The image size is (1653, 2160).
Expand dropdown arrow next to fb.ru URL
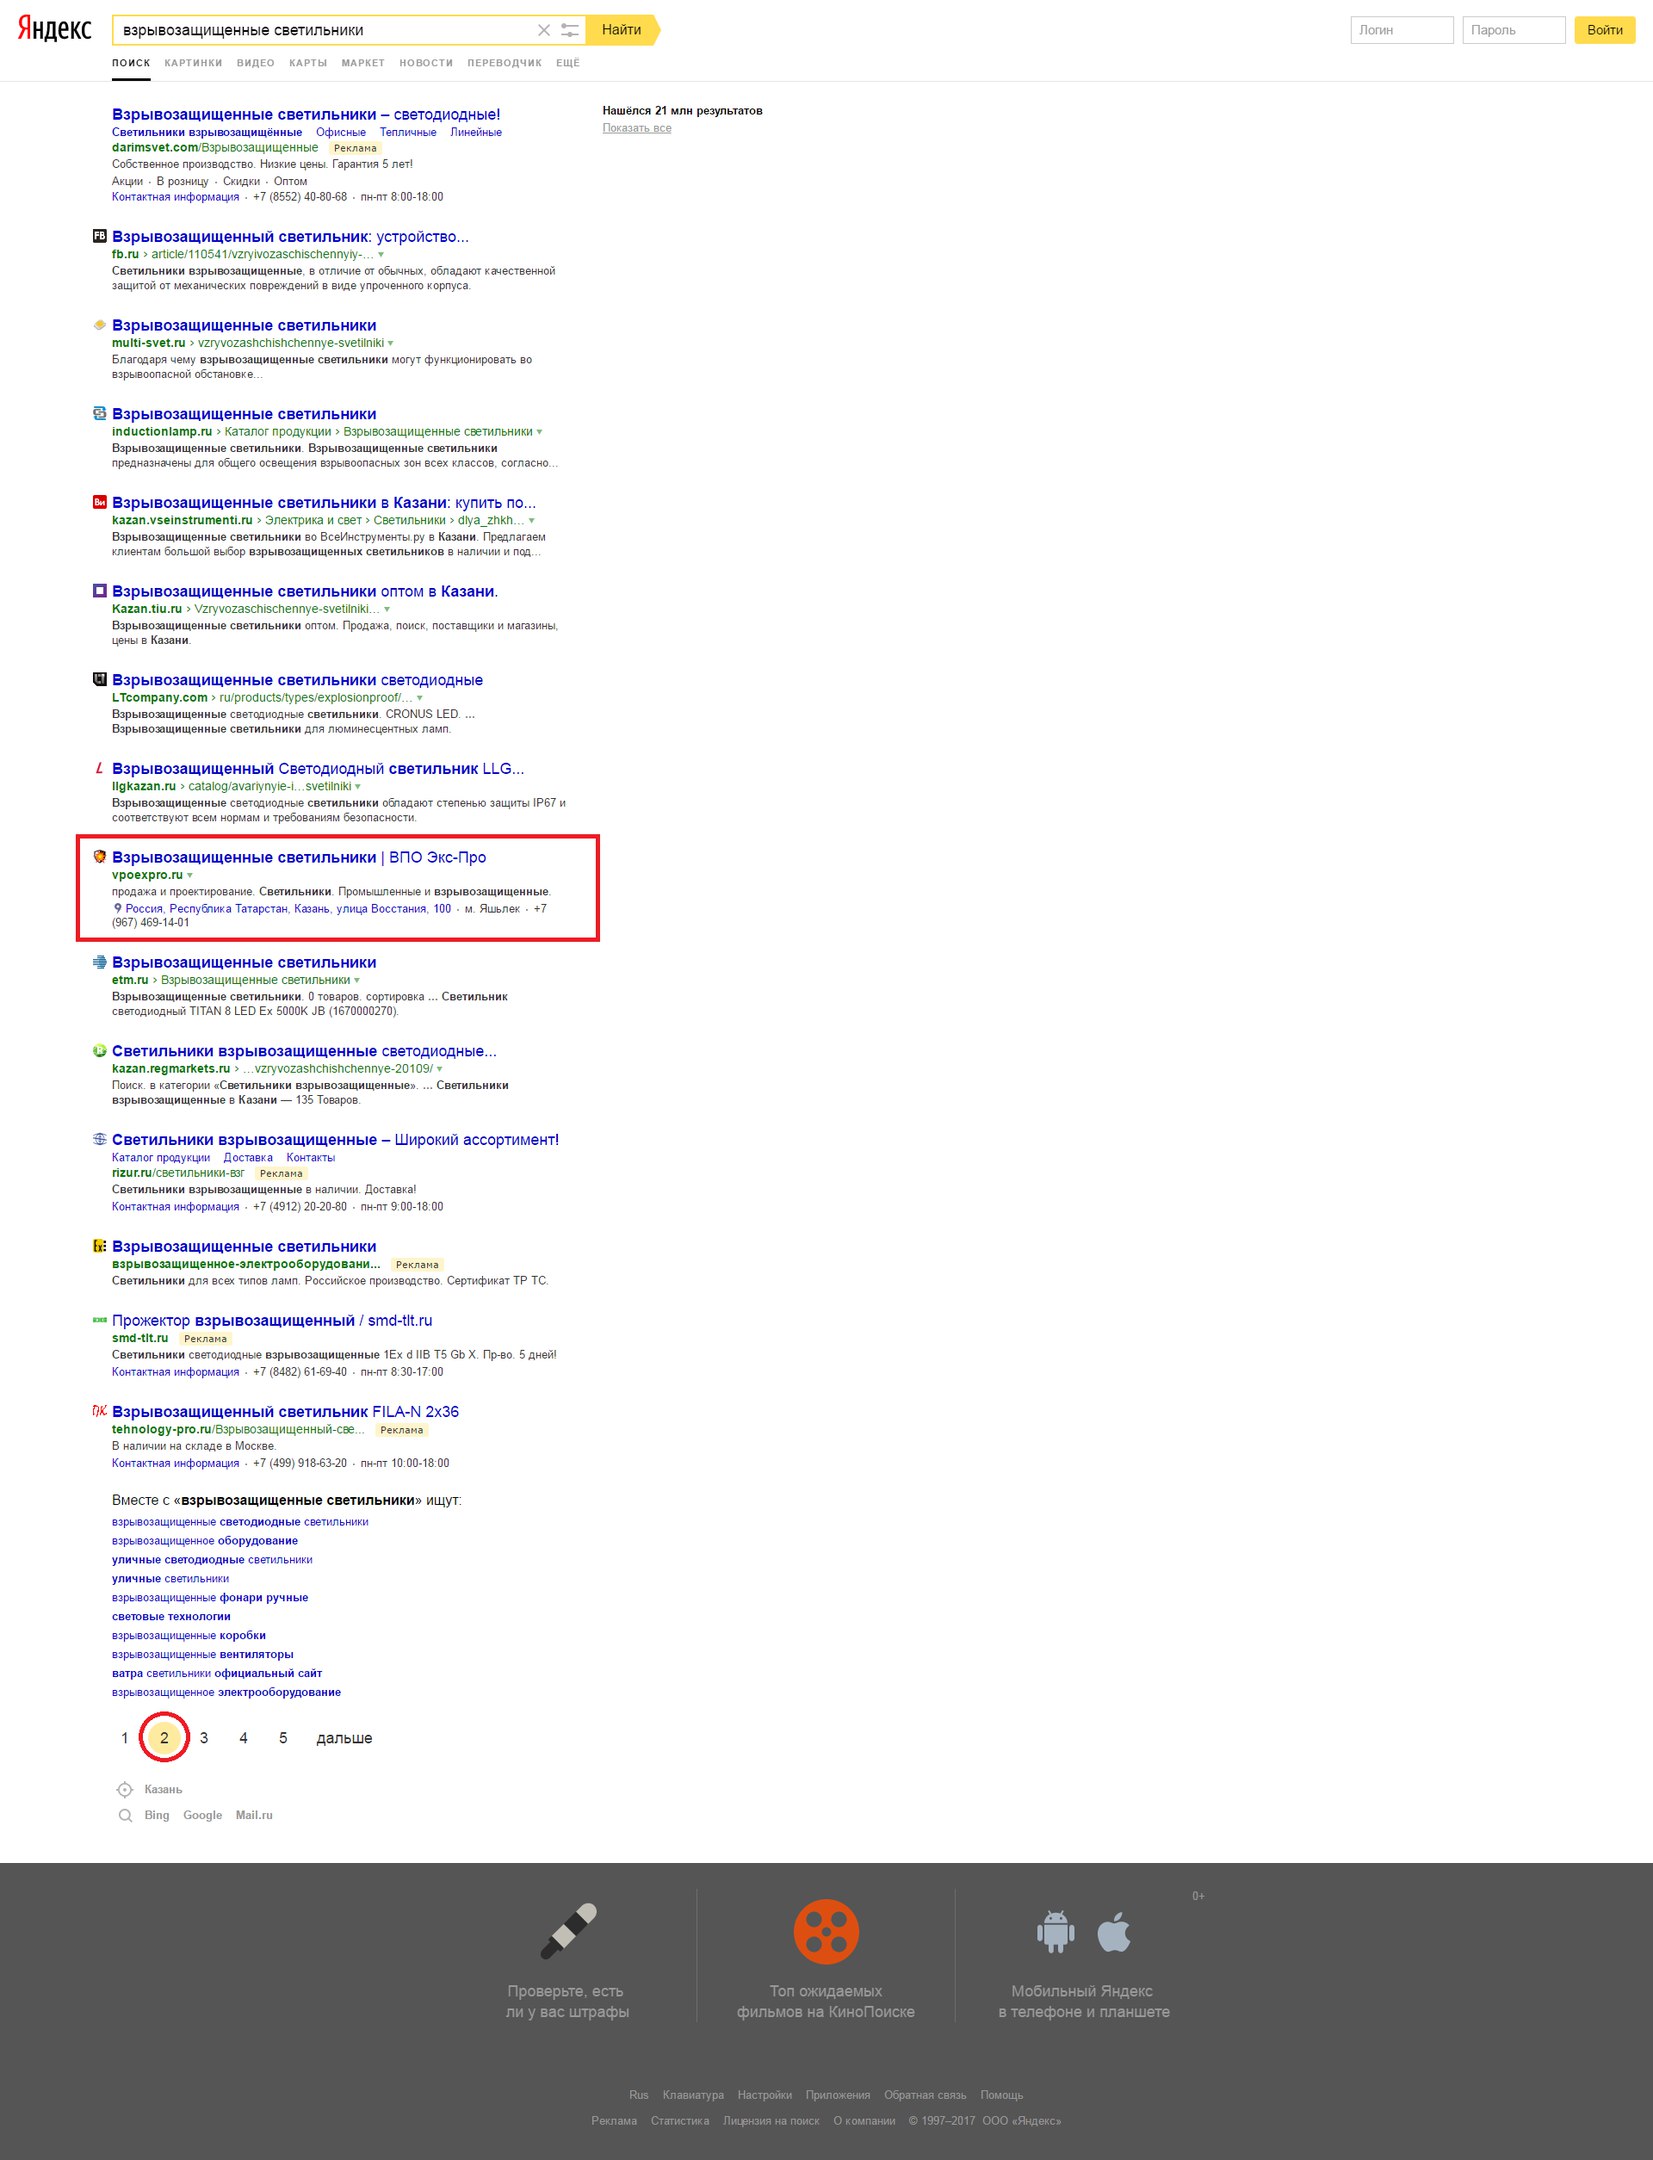(381, 255)
